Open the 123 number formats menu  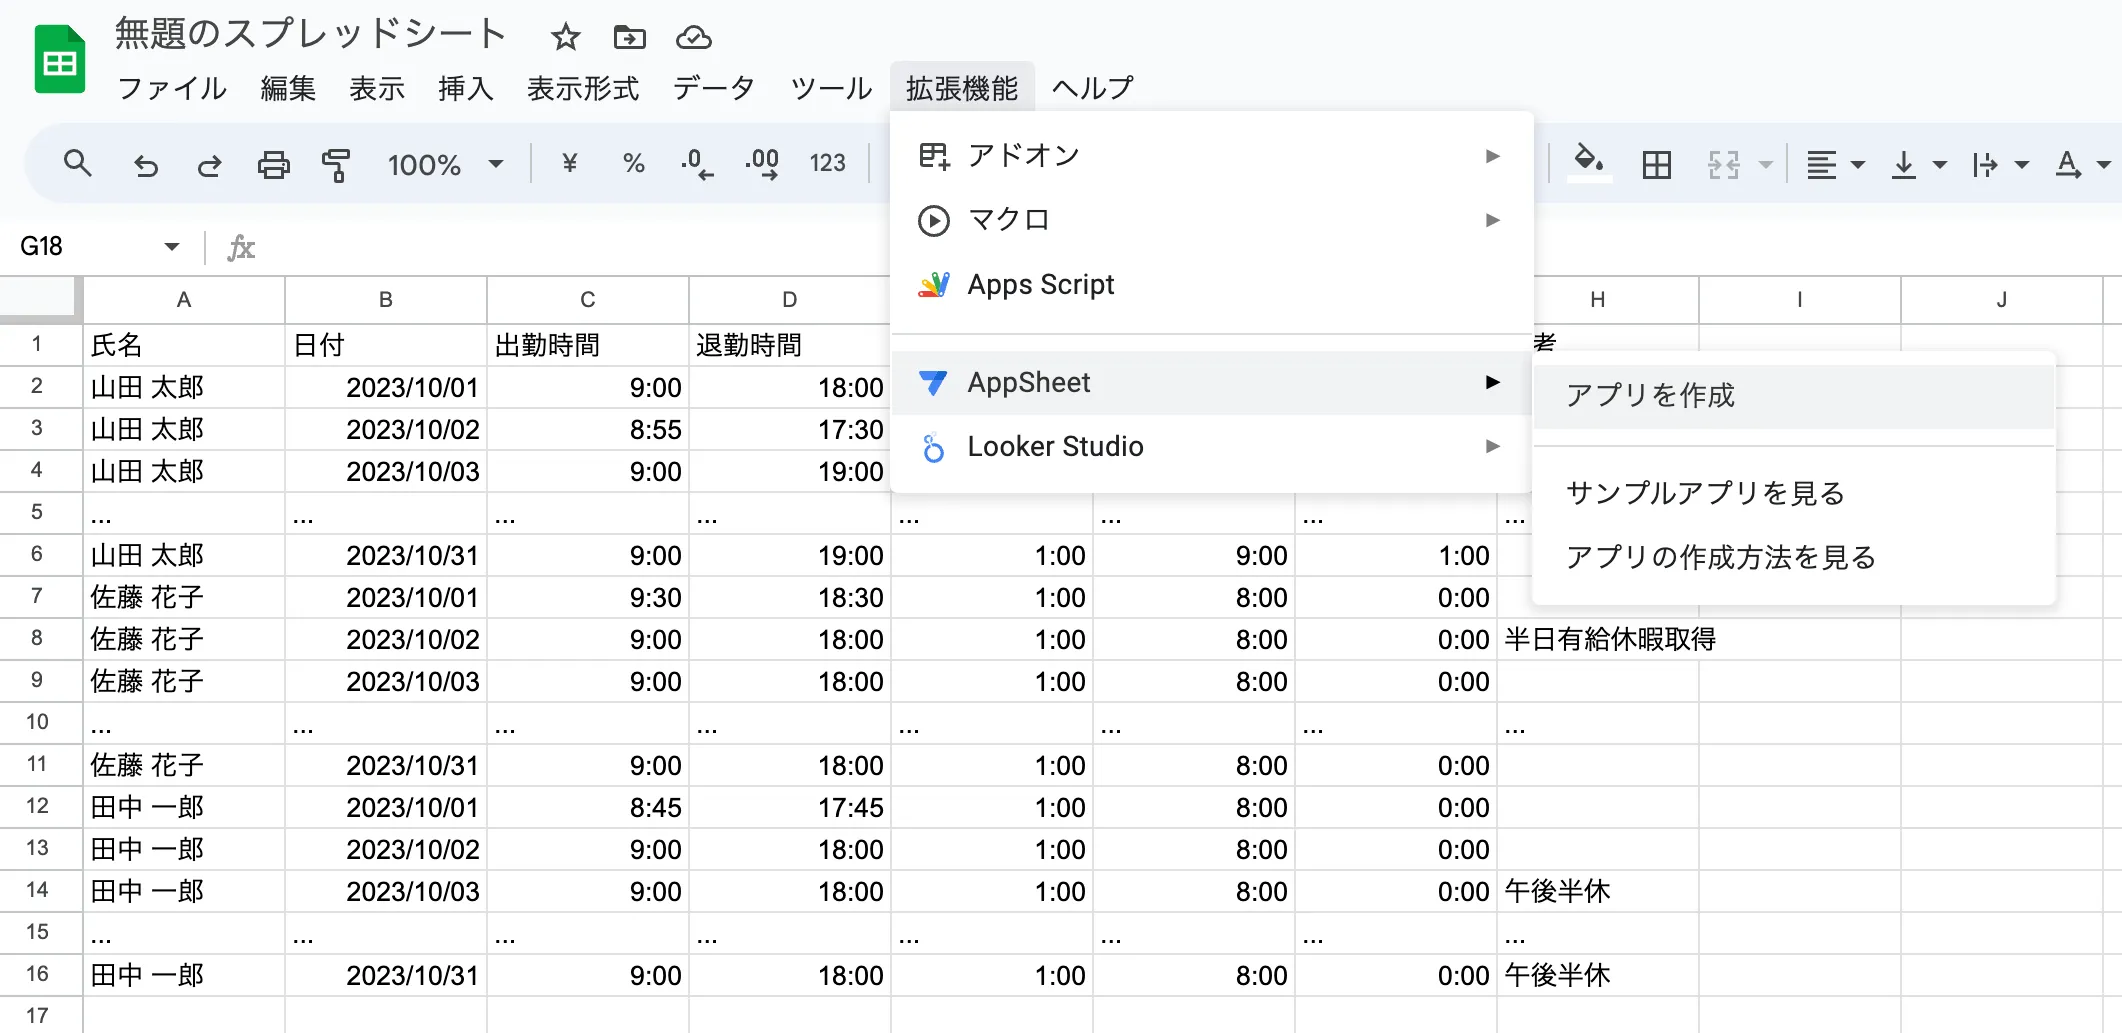827,164
